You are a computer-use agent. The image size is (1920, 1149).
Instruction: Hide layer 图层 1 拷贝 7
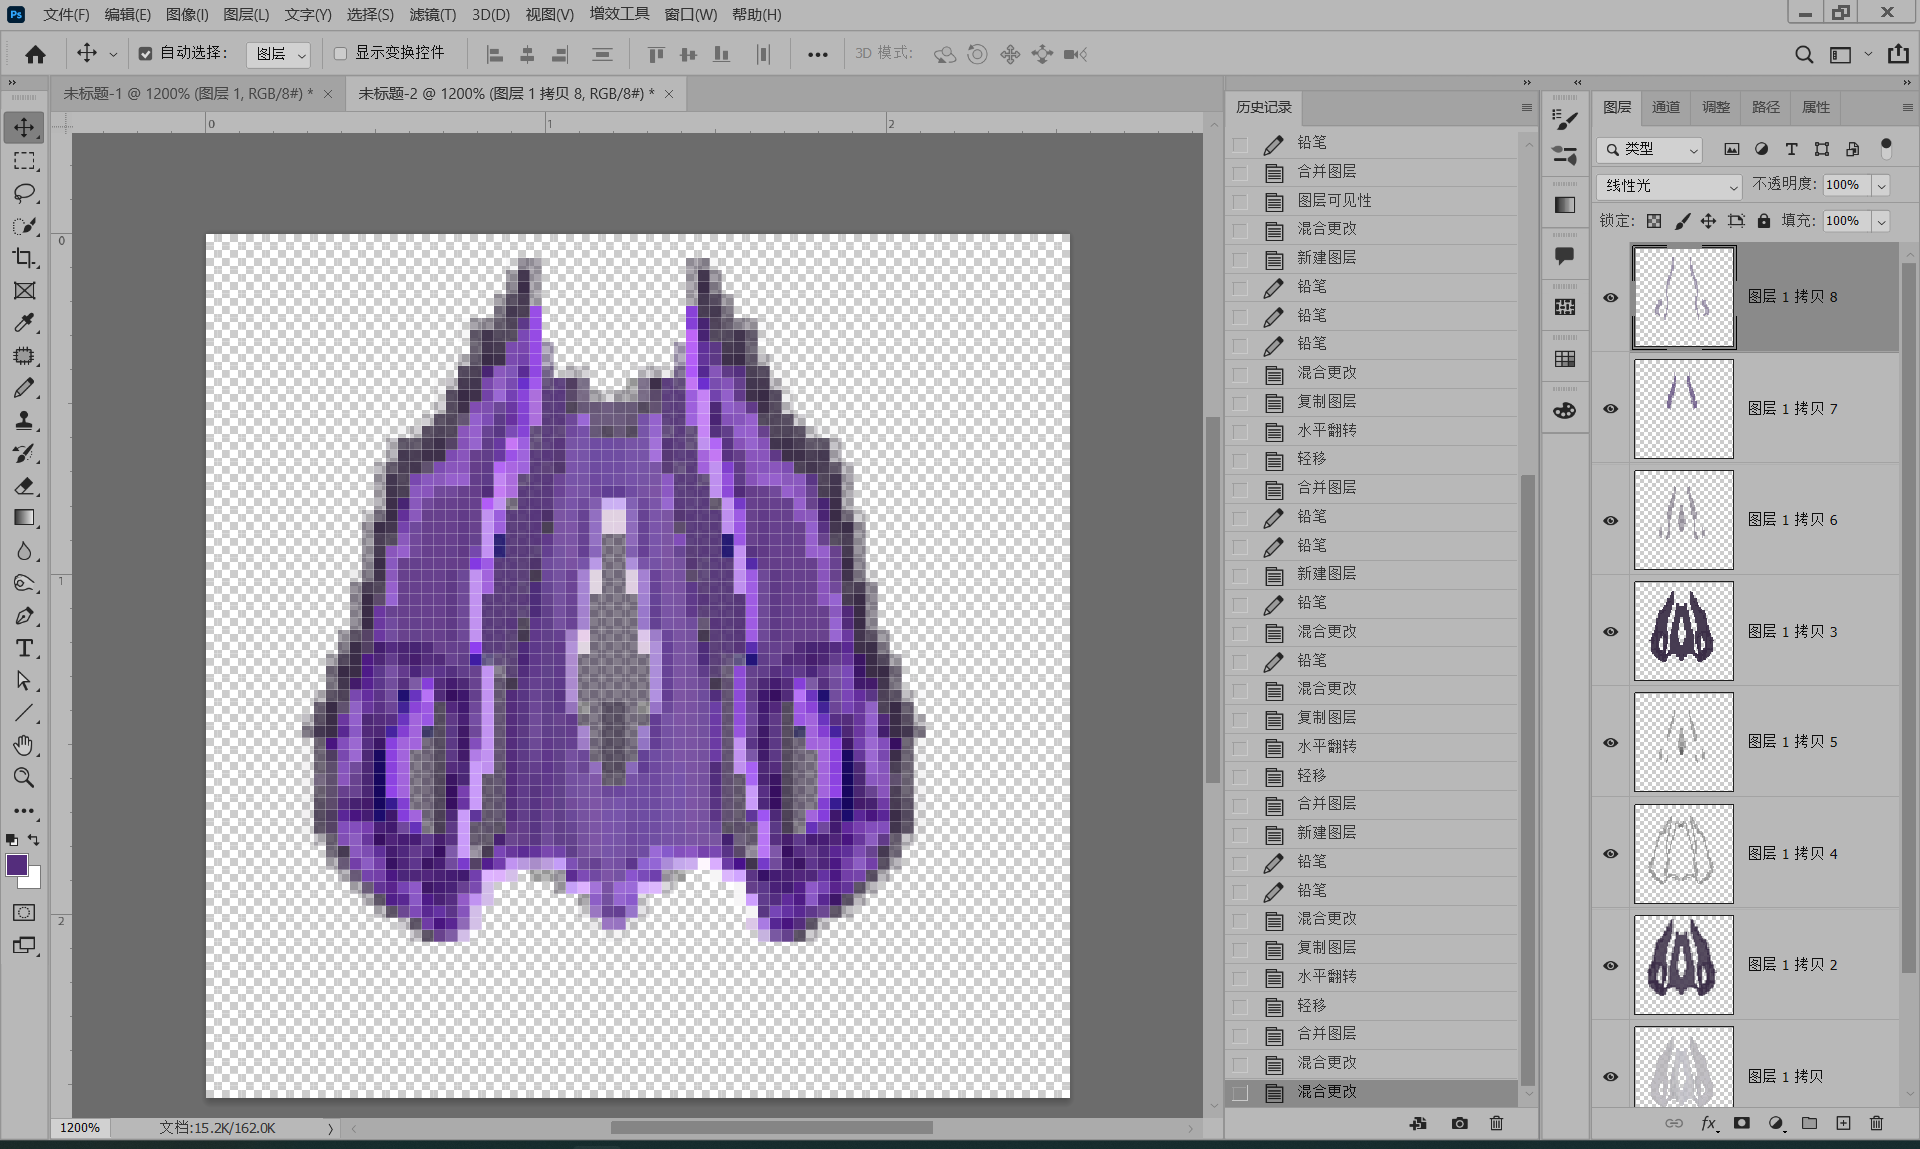click(1610, 409)
